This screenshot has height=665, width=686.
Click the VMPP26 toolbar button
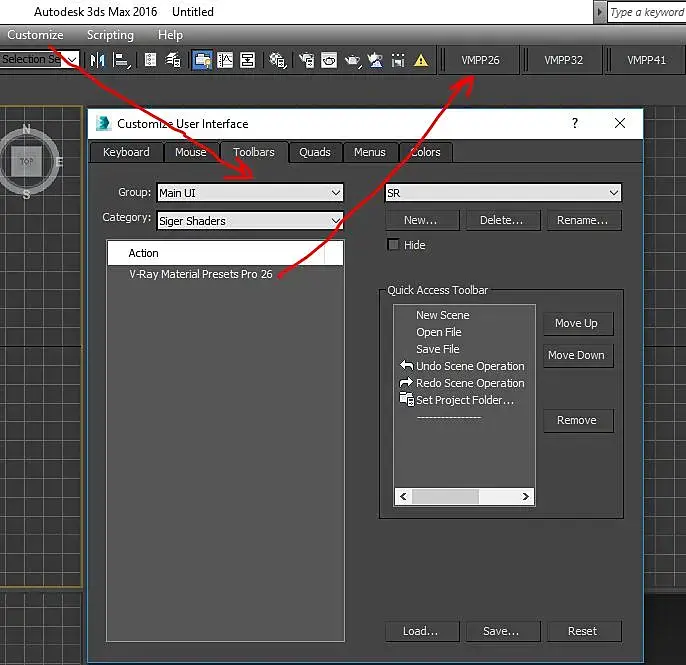click(x=480, y=60)
